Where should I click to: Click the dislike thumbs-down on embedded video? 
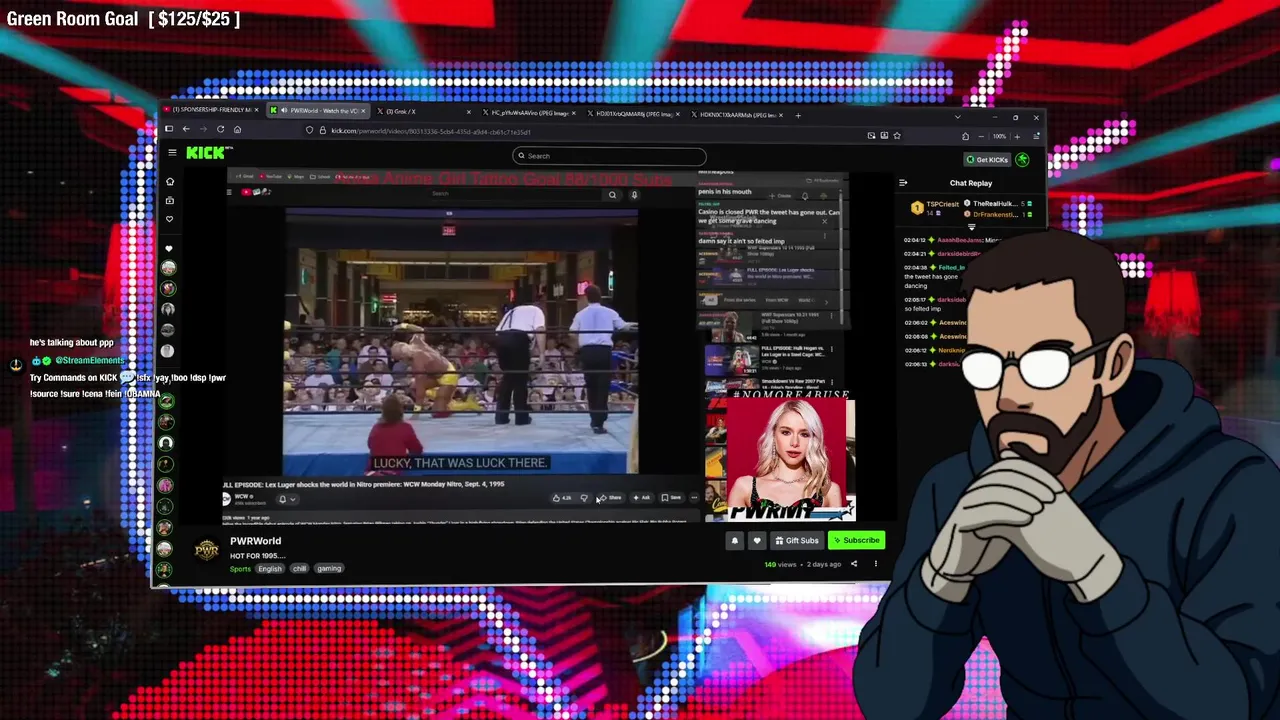tap(584, 497)
